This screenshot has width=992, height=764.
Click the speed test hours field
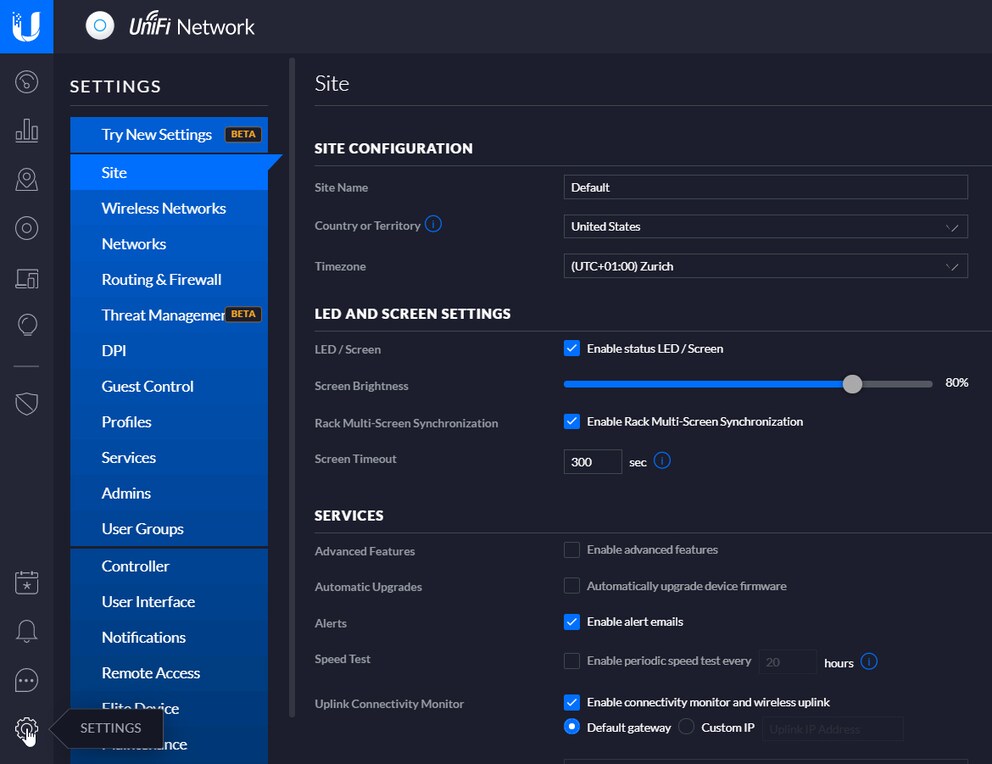(788, 662)
